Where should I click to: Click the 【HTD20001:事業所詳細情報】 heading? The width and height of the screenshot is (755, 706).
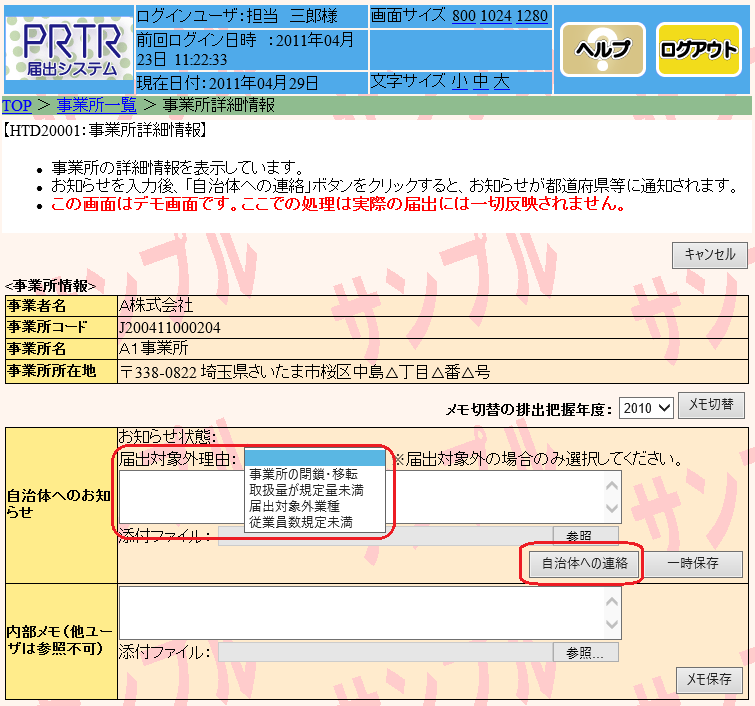105,130
